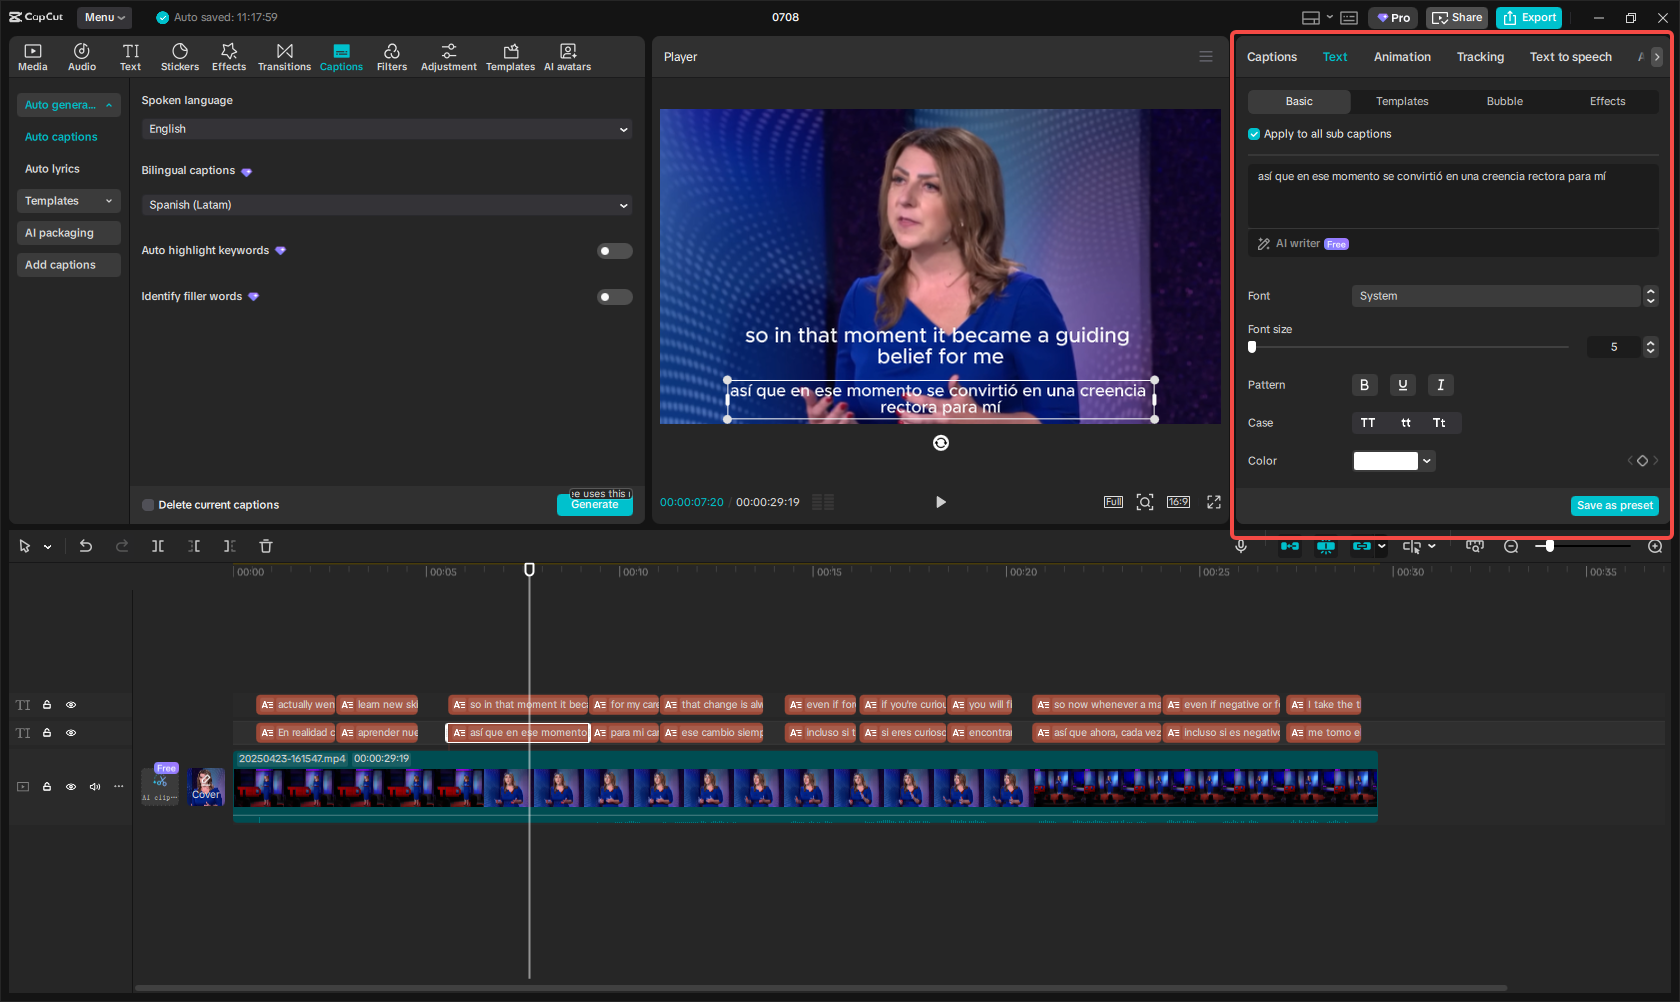Open the Transitions panel
The width and height of the screenshot is (1680, 1002).
point(284,56)
